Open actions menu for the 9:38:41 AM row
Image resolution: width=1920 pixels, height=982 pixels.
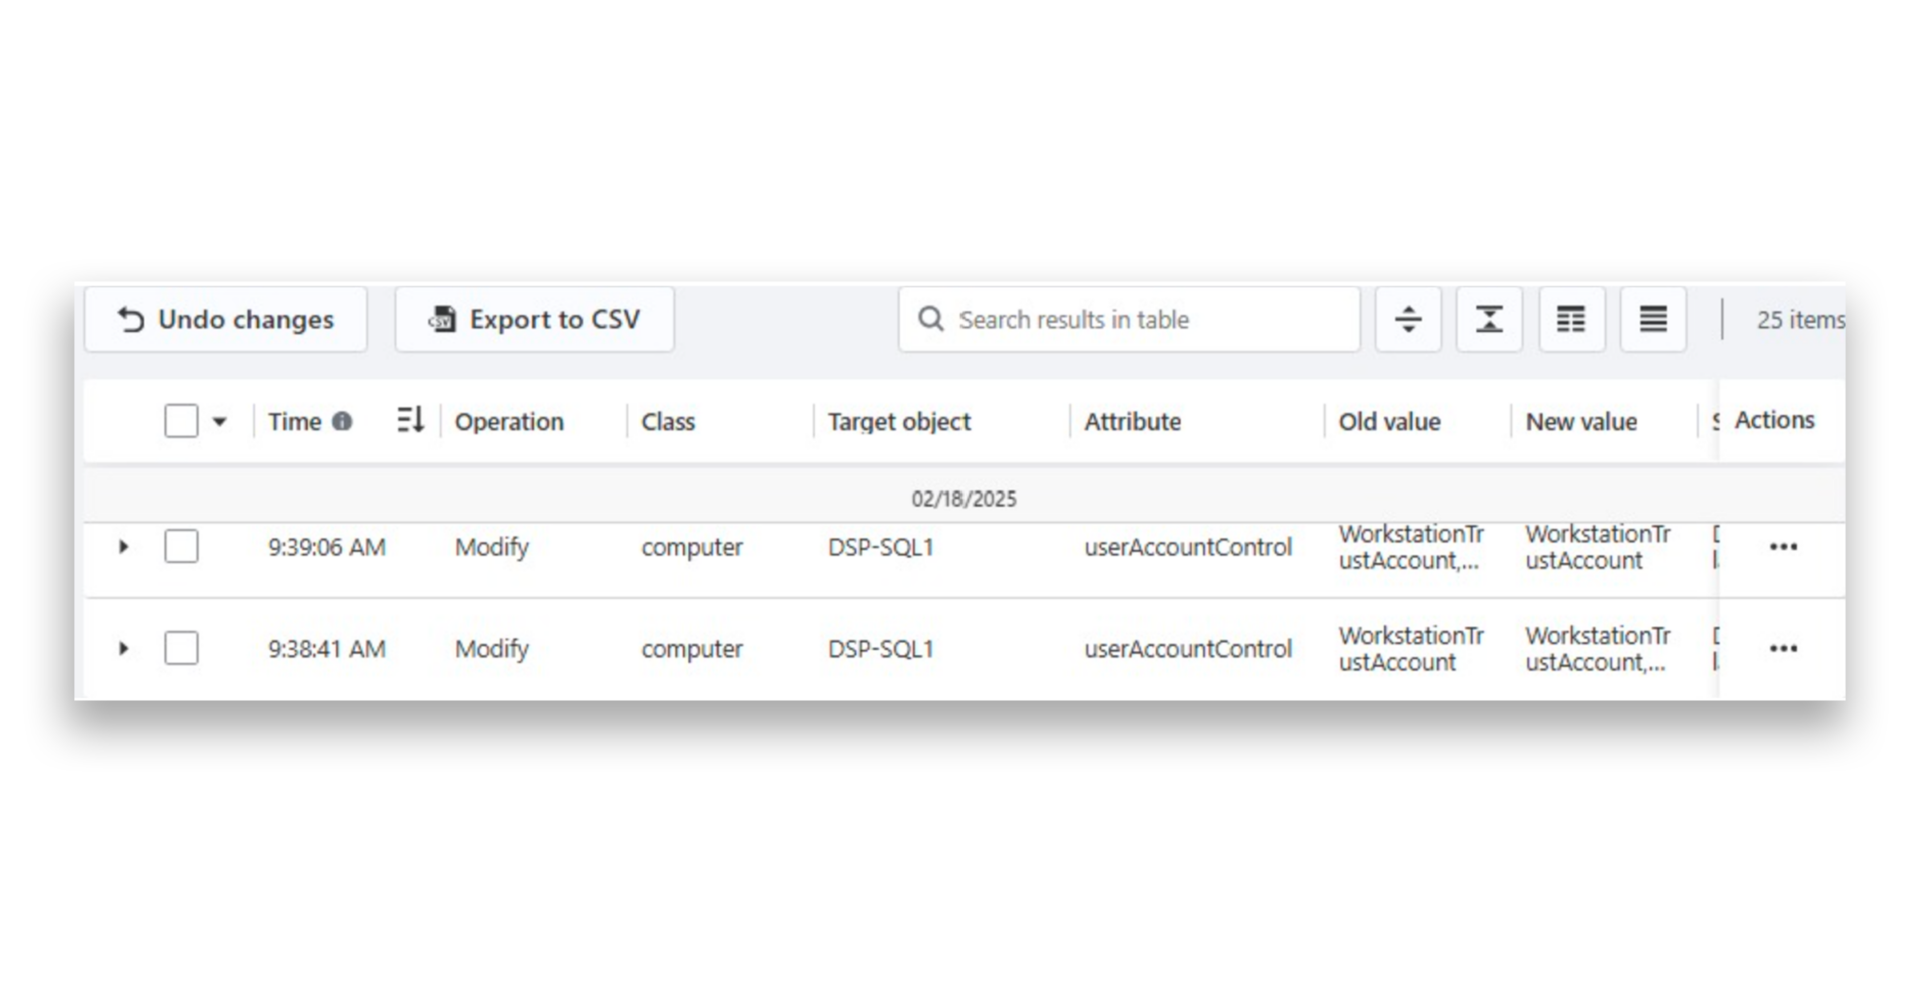[1784, 648]
